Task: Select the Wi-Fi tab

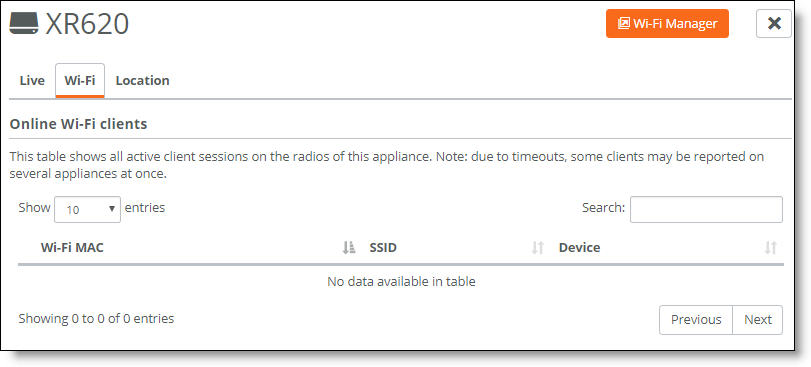Action: click(x=80, y=81)
